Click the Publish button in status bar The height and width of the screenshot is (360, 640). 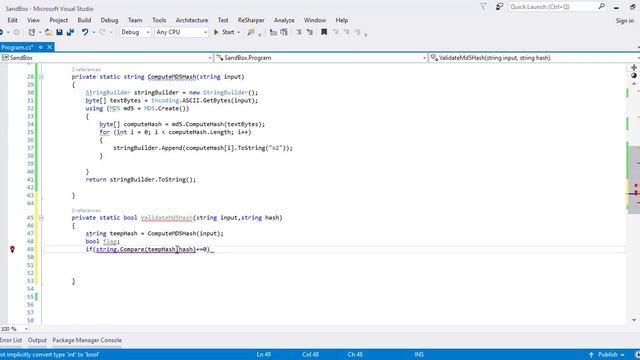pyautogui.click(x=607, y=355)
